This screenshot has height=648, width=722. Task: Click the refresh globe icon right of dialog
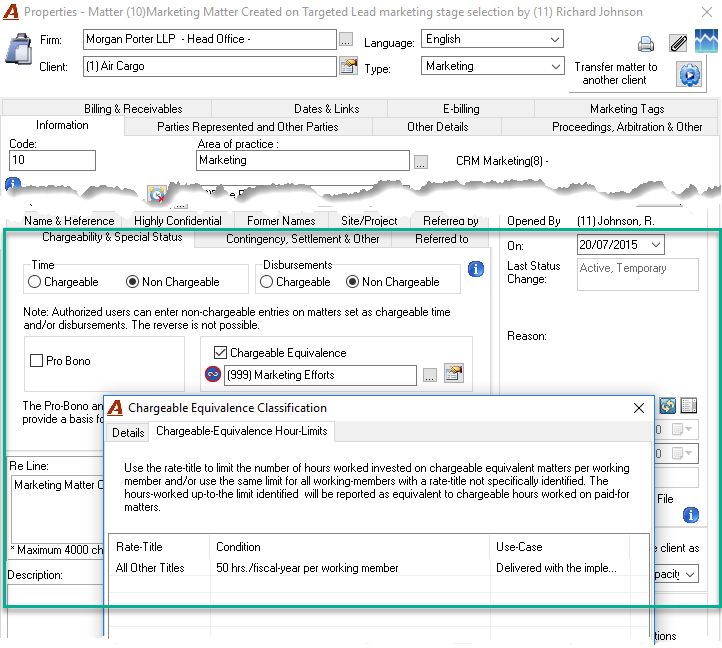[667, 406]
